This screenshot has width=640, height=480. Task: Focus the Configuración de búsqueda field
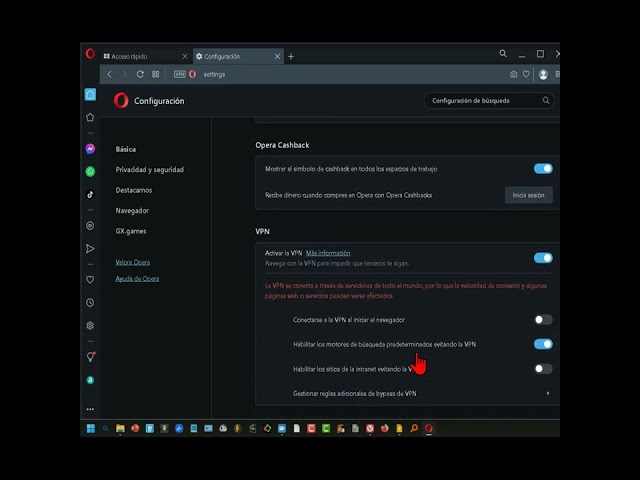point(489,100)
